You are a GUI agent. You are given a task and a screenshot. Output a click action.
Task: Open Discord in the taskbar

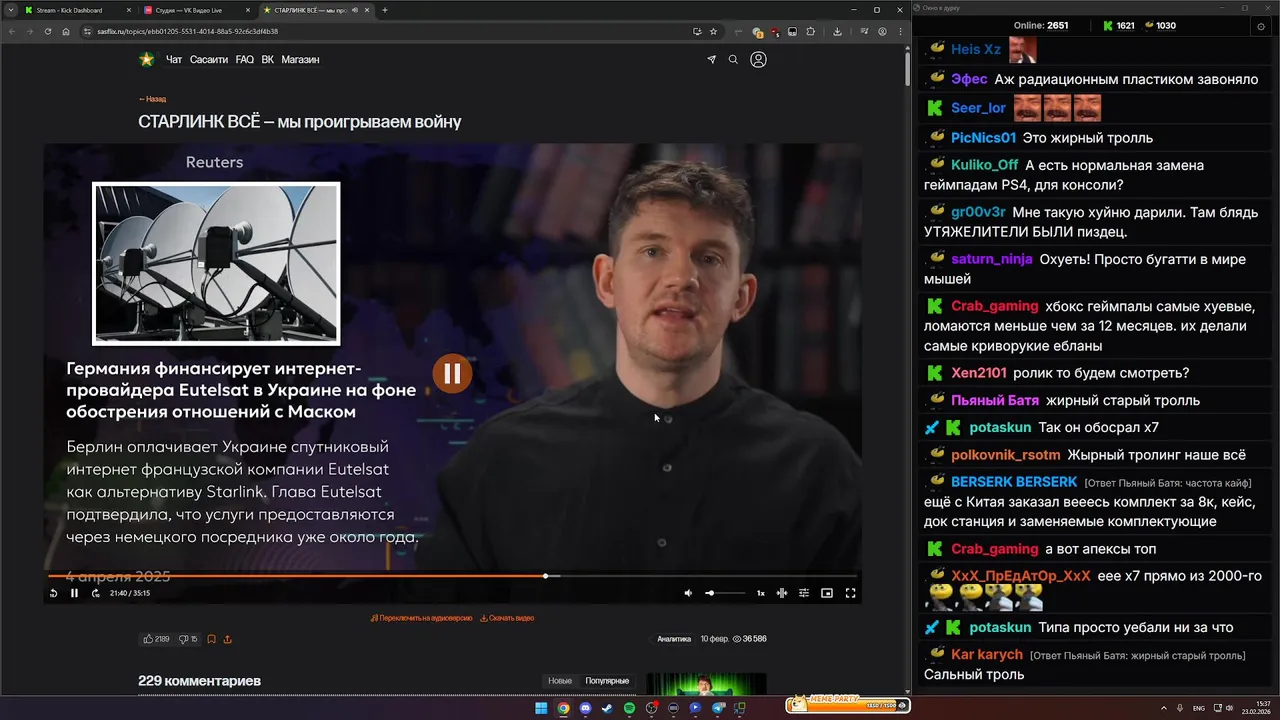click(x=585, y=708)
